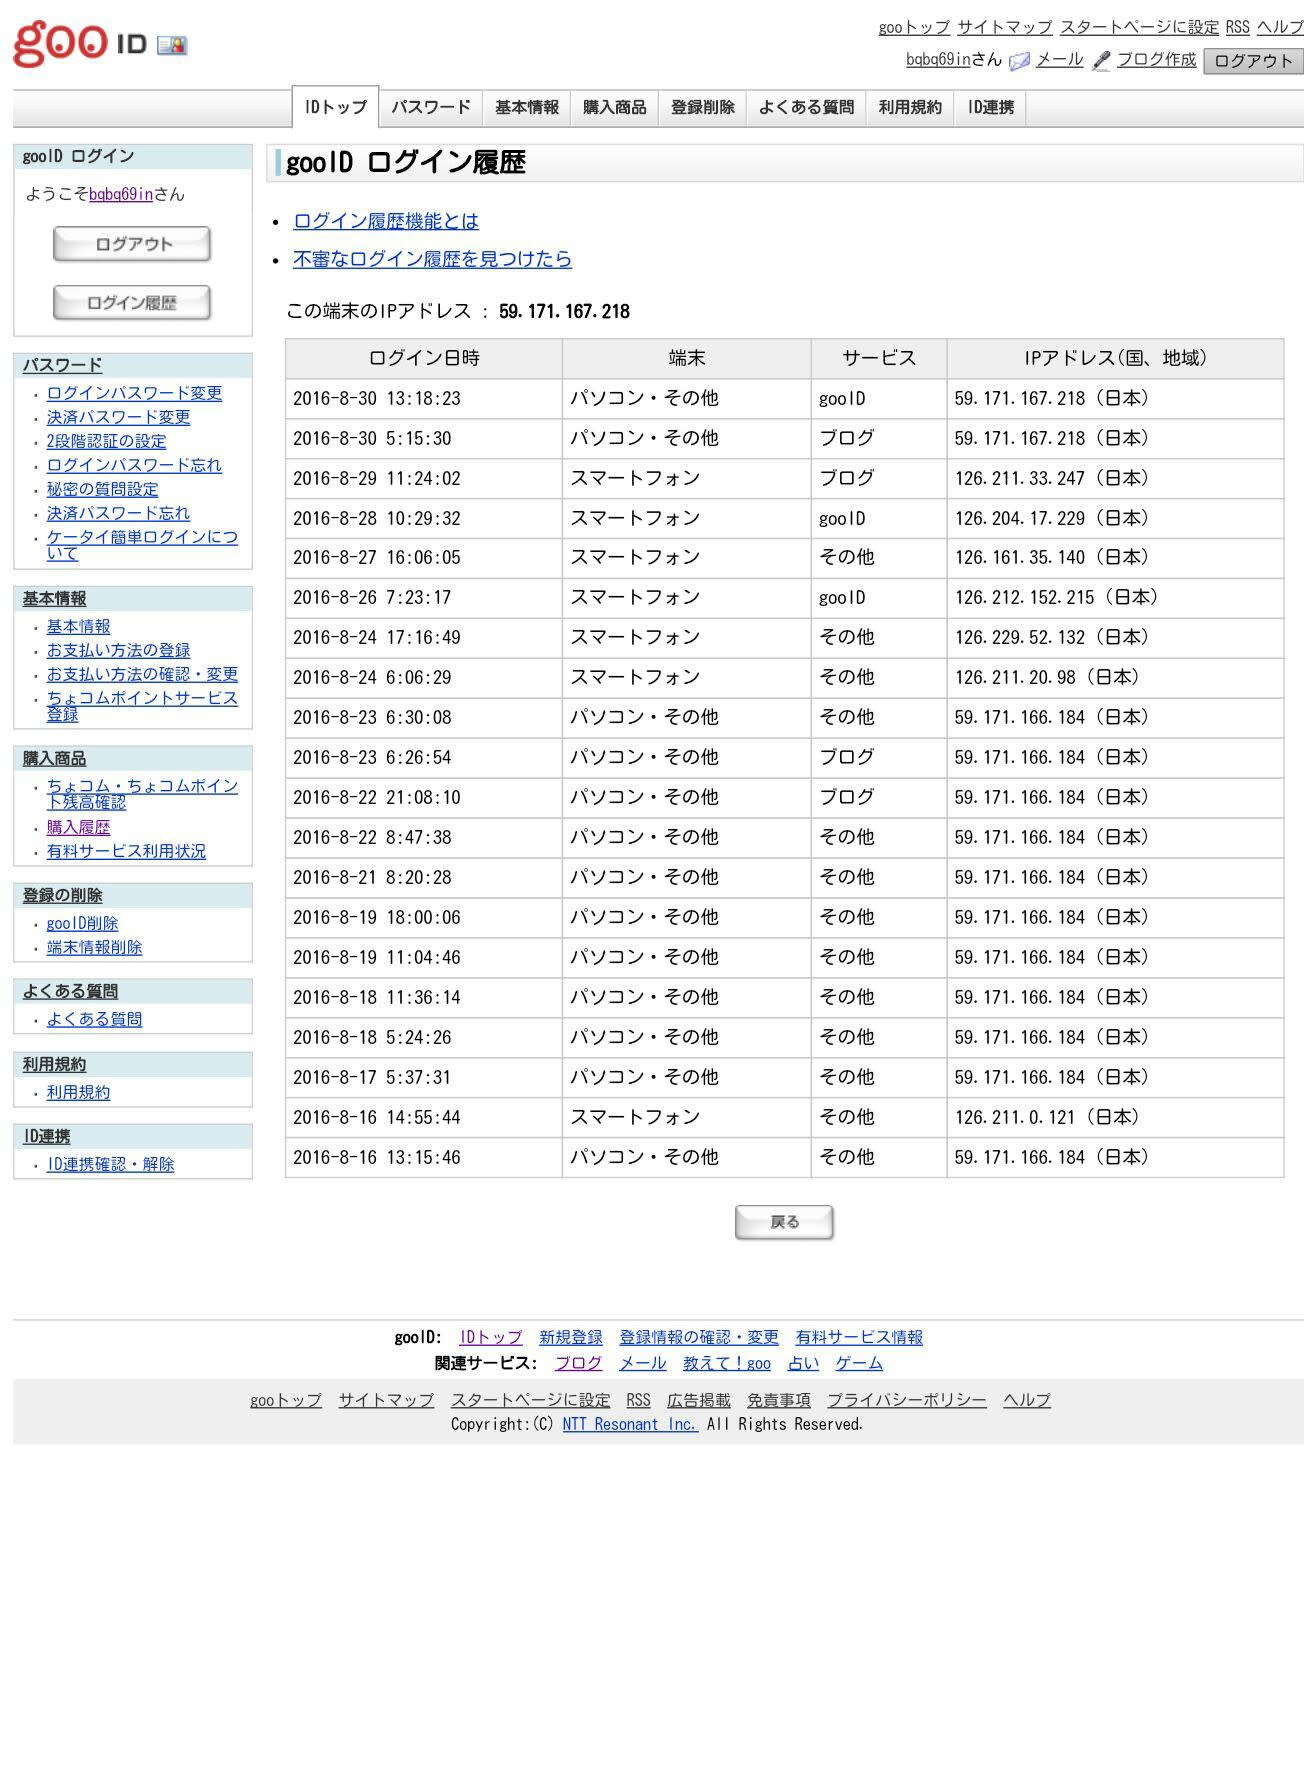Open sidebar よくある質問 list link

pyautogui.click(x=94, y=1019)
